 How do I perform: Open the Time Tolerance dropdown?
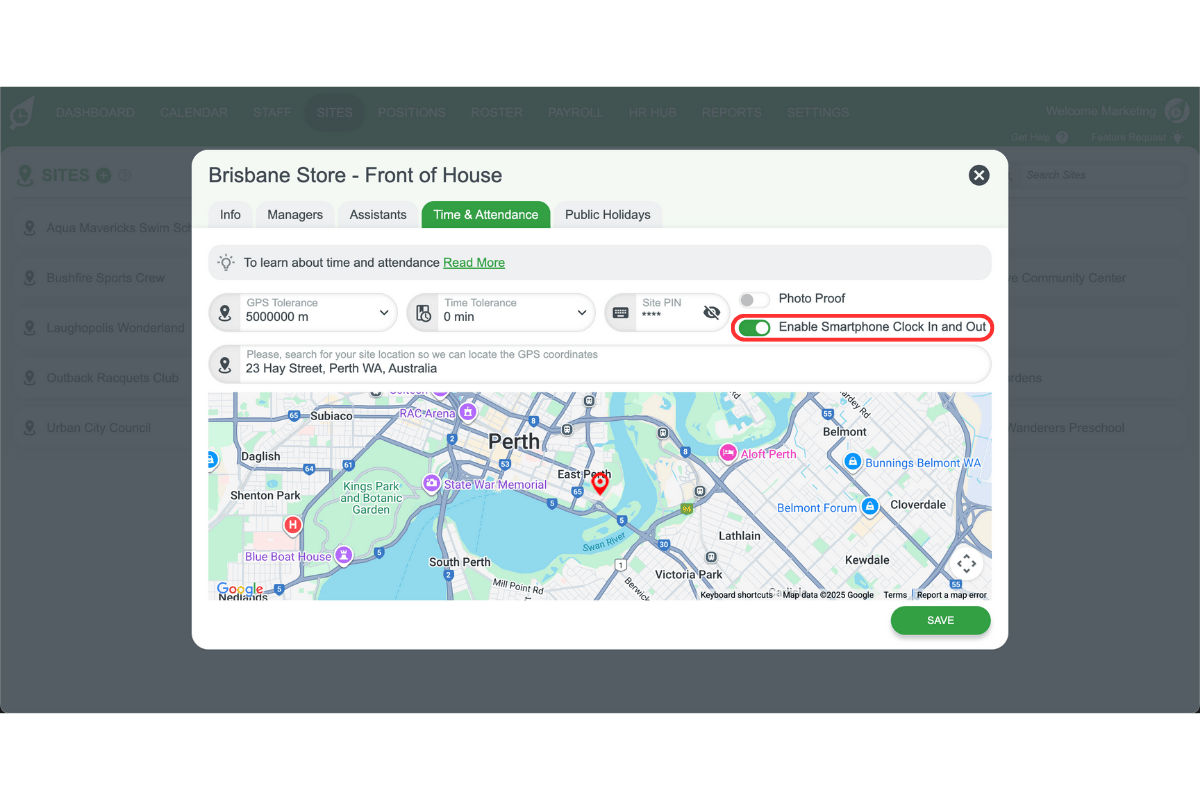[581, 312]
